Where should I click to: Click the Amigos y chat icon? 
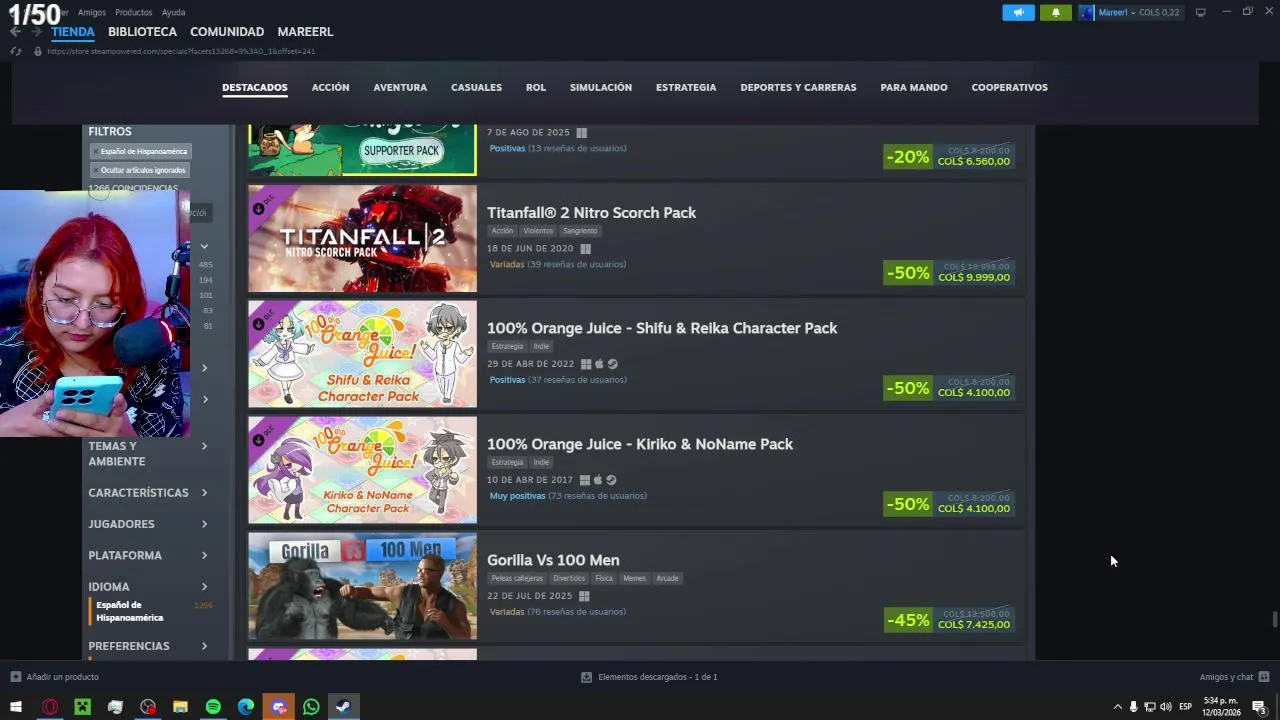coord(1263,677)
